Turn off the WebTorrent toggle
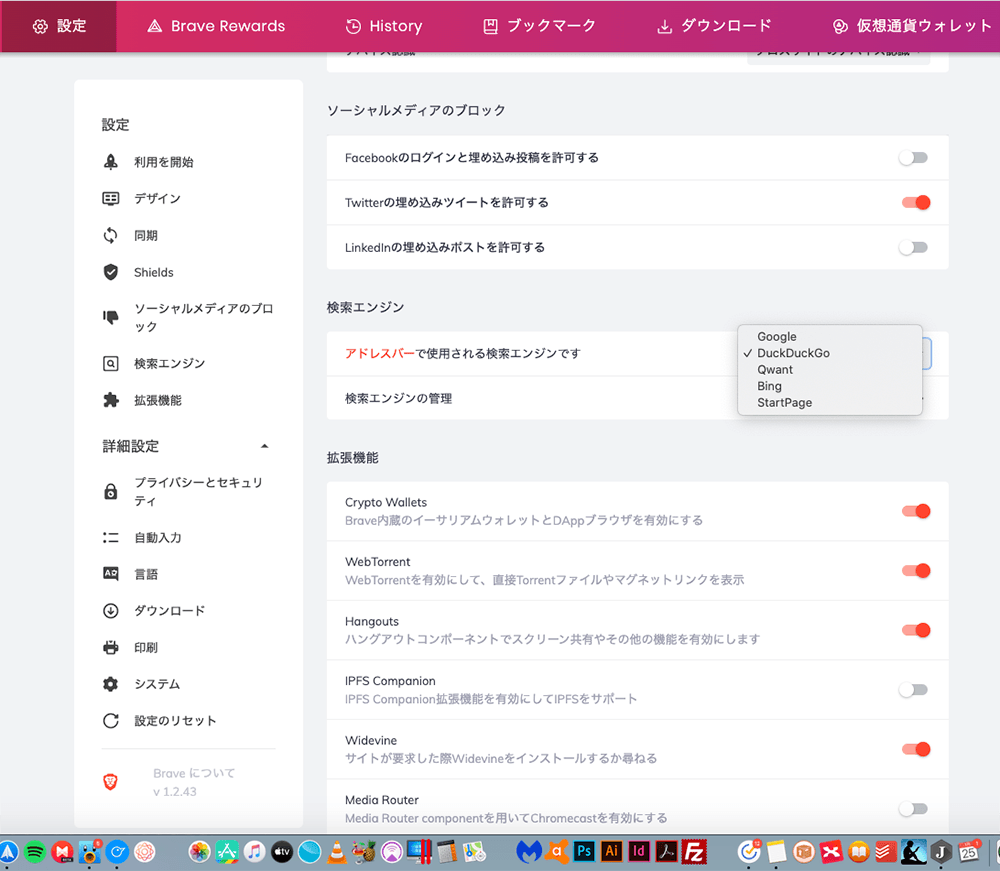The height and width of the screenshot is (871, 1000). click(916, 571)
